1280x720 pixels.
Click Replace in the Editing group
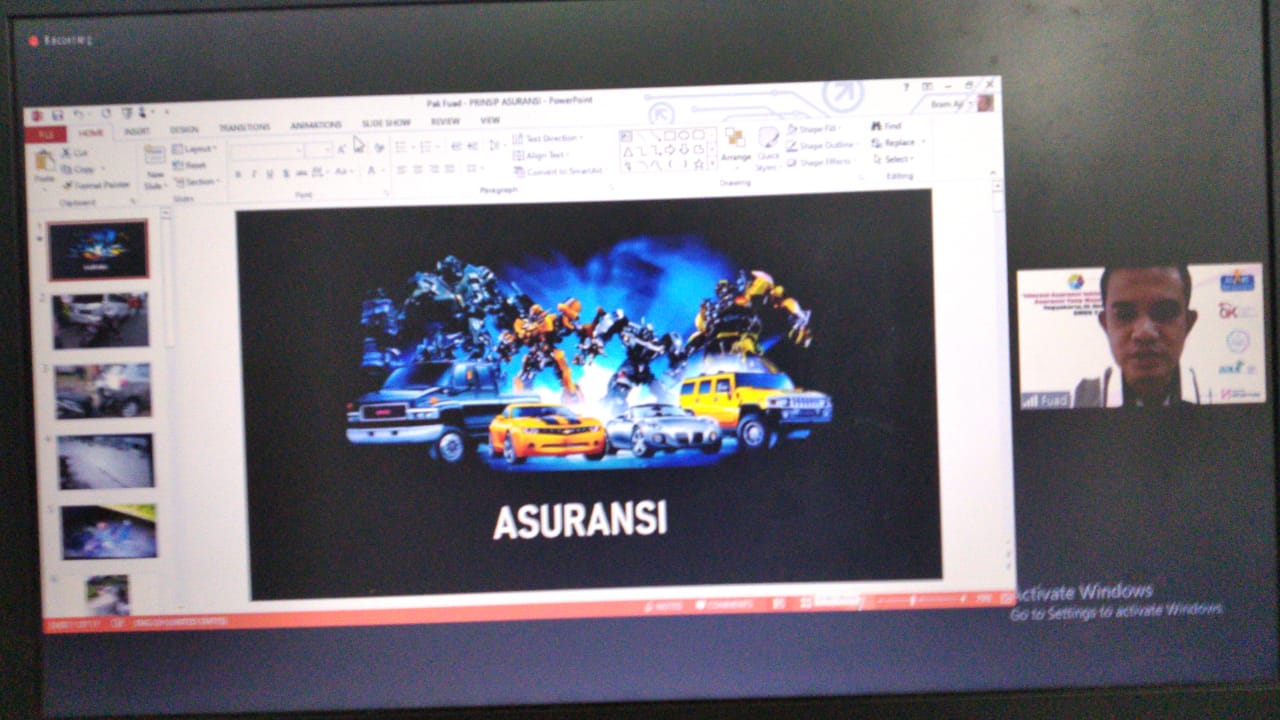click(x=897, y=142)
